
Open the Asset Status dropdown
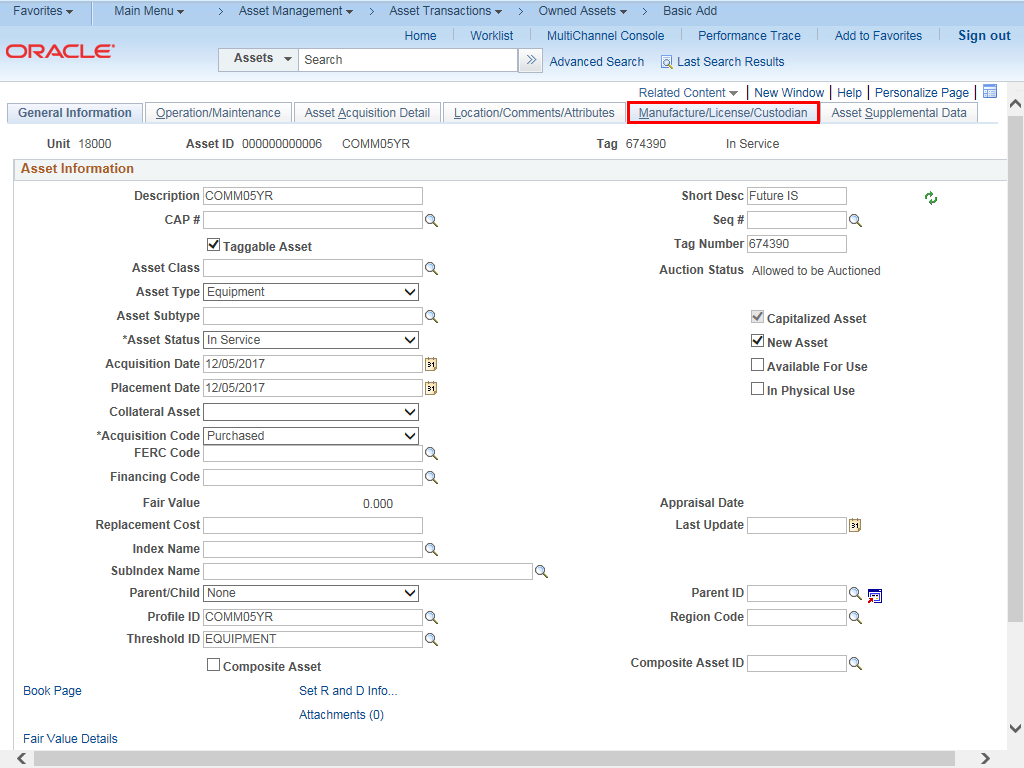click(311, 340)
